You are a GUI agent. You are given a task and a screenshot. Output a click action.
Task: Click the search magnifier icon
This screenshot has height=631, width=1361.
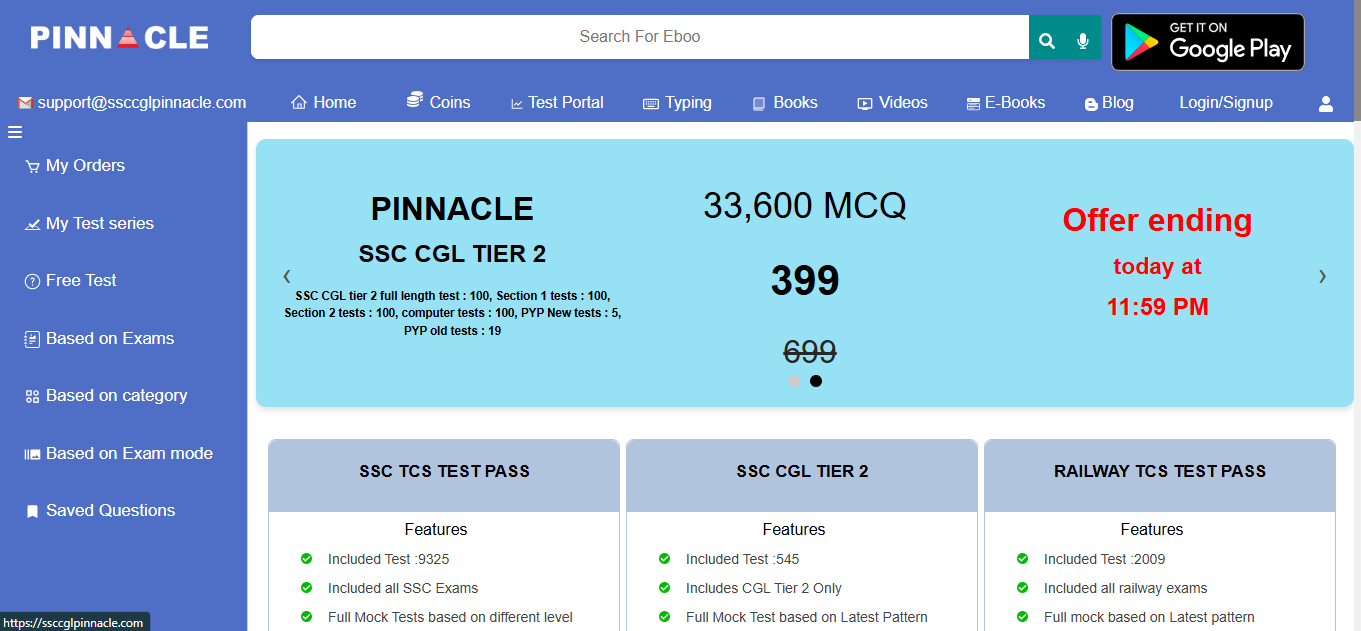click(x=1046, y=40)
